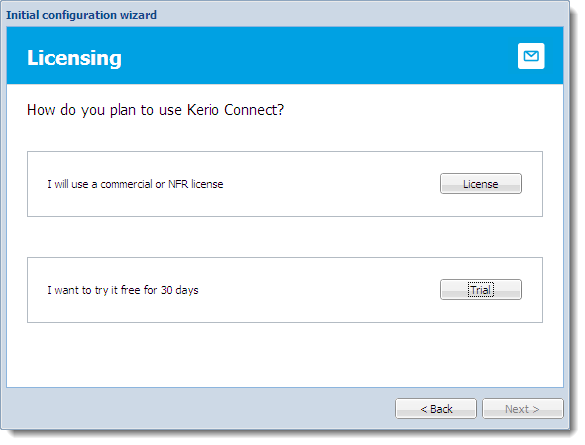Viewport: 585px width, 445px height.
Task: Click the Kerio Connect envelope icon
Action: 531,56
